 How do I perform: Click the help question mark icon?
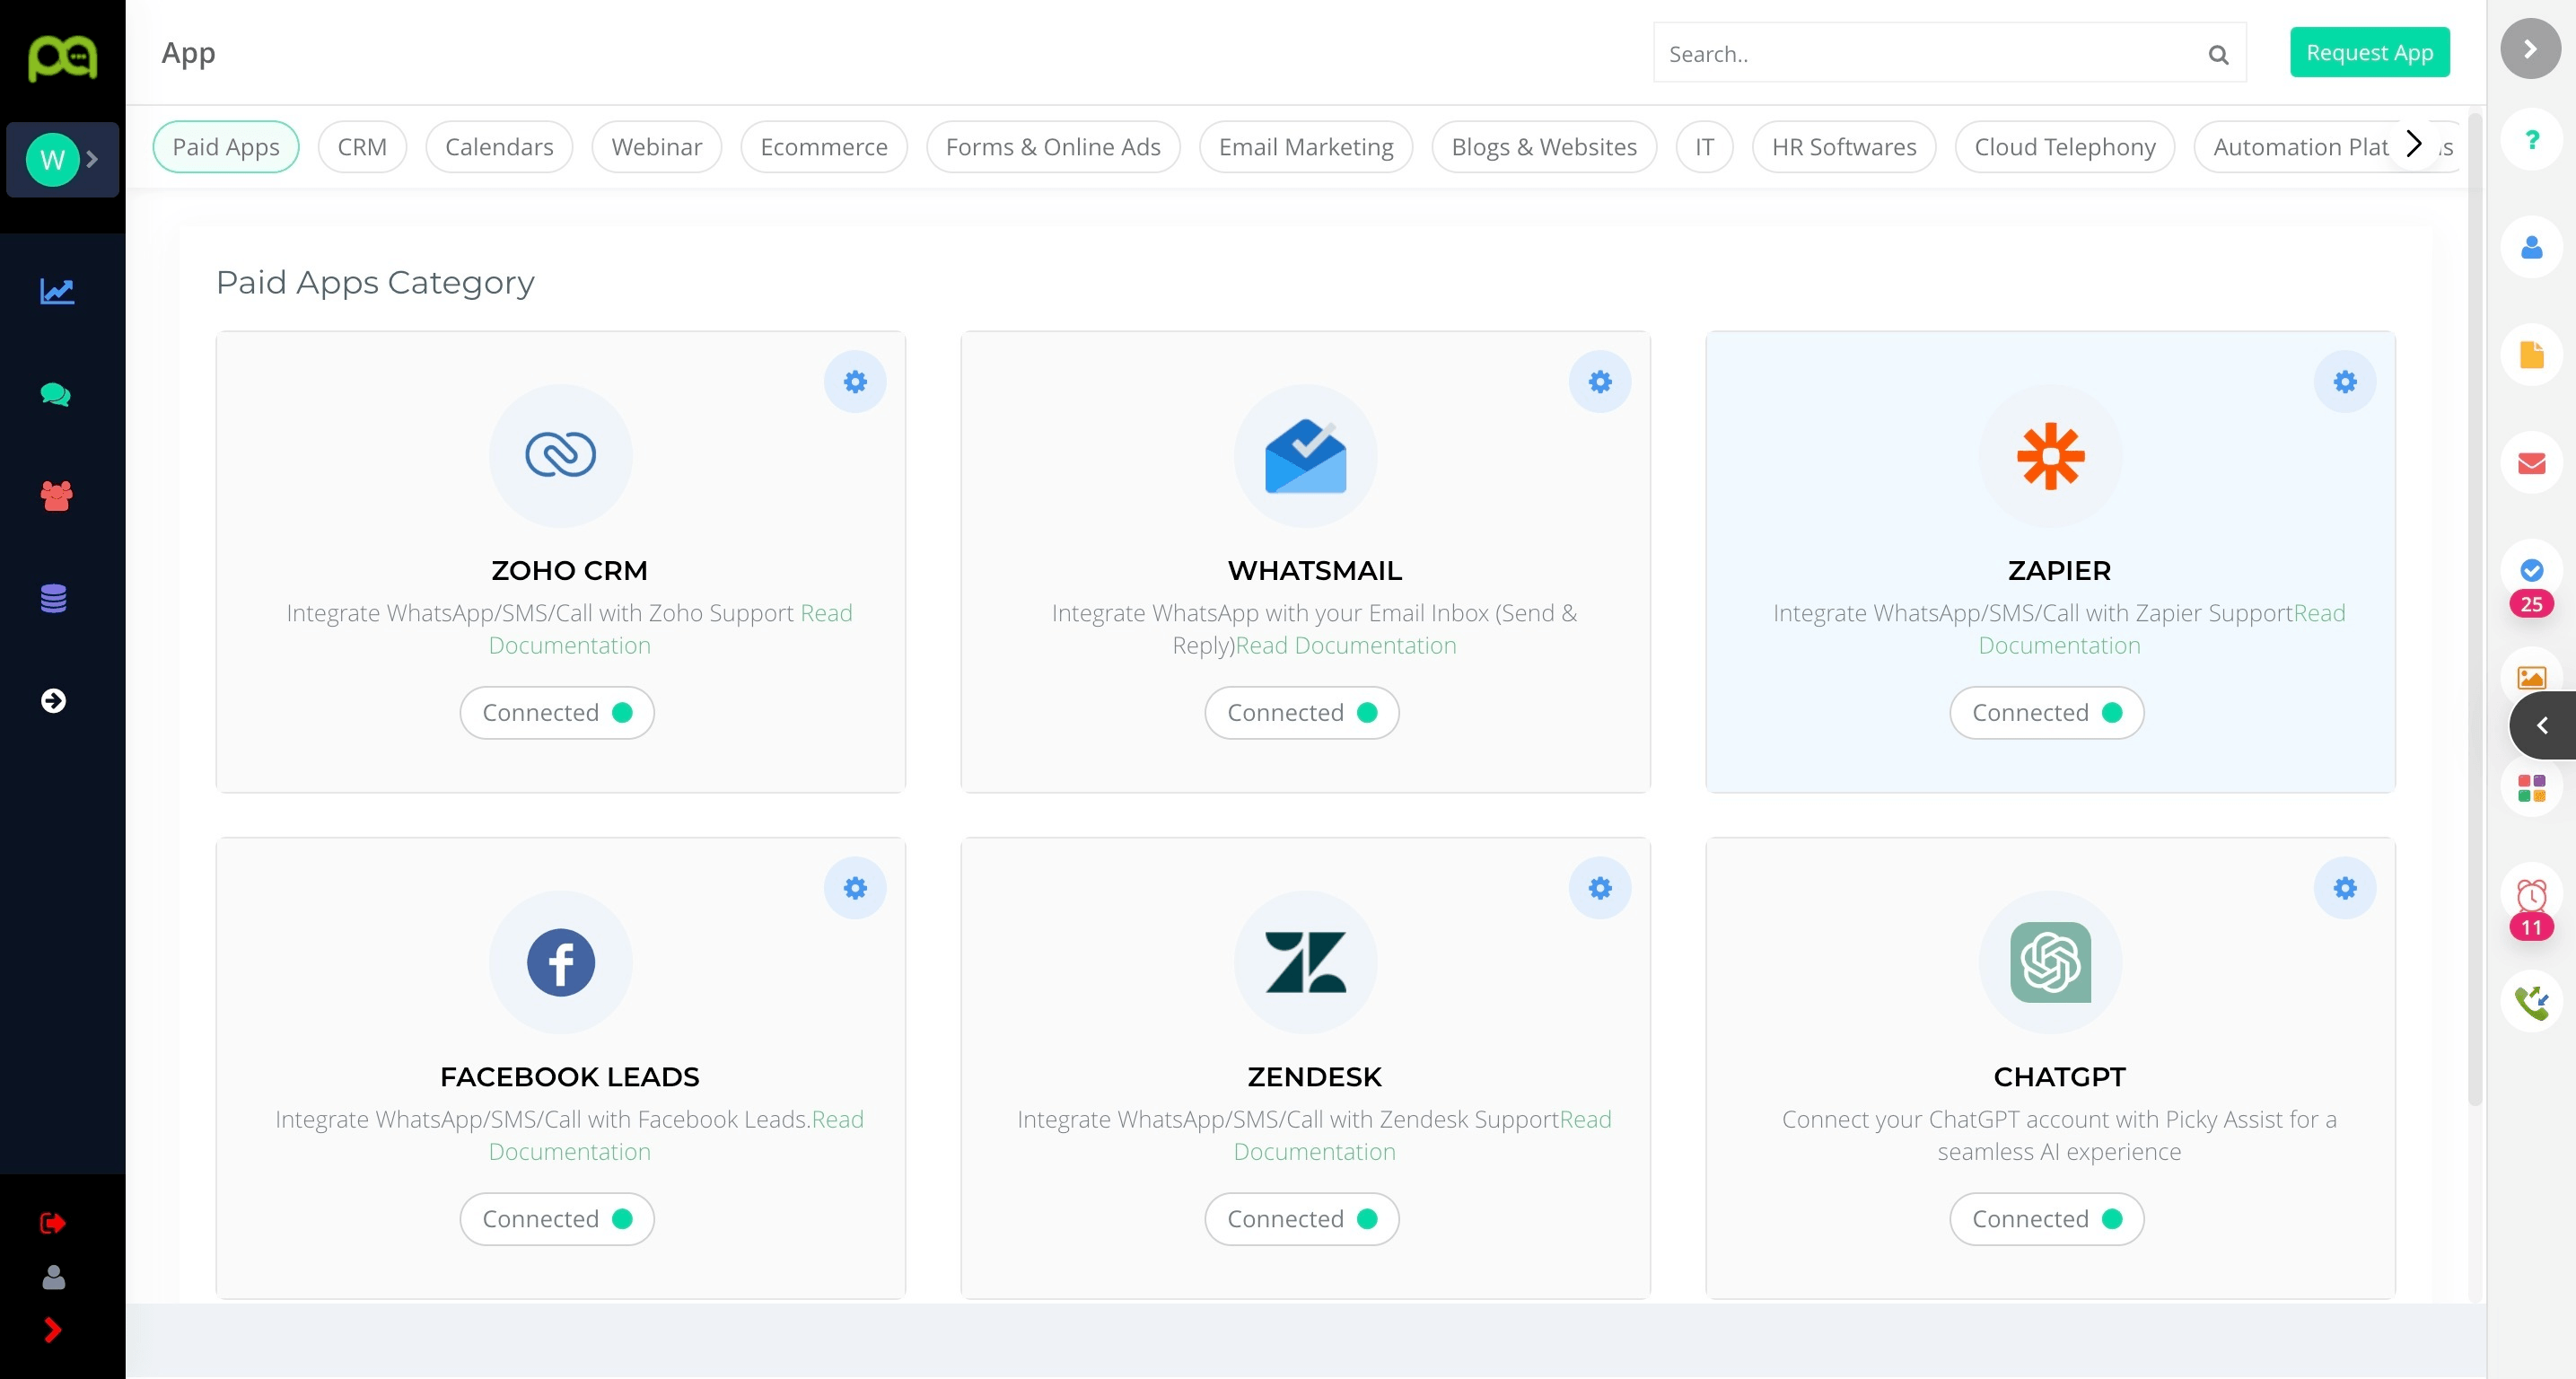pos(2532,139)
